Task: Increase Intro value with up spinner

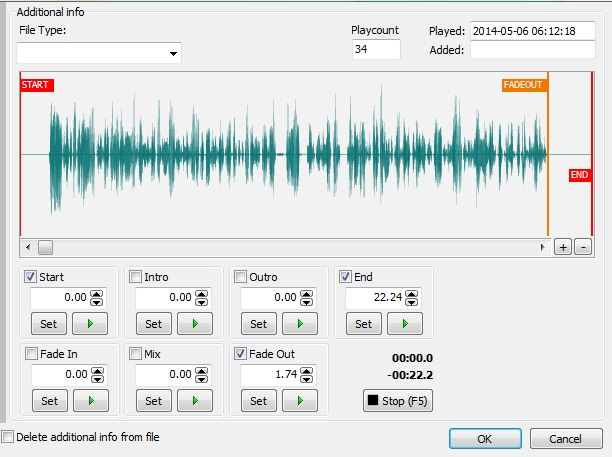Action: pos(201,293)
